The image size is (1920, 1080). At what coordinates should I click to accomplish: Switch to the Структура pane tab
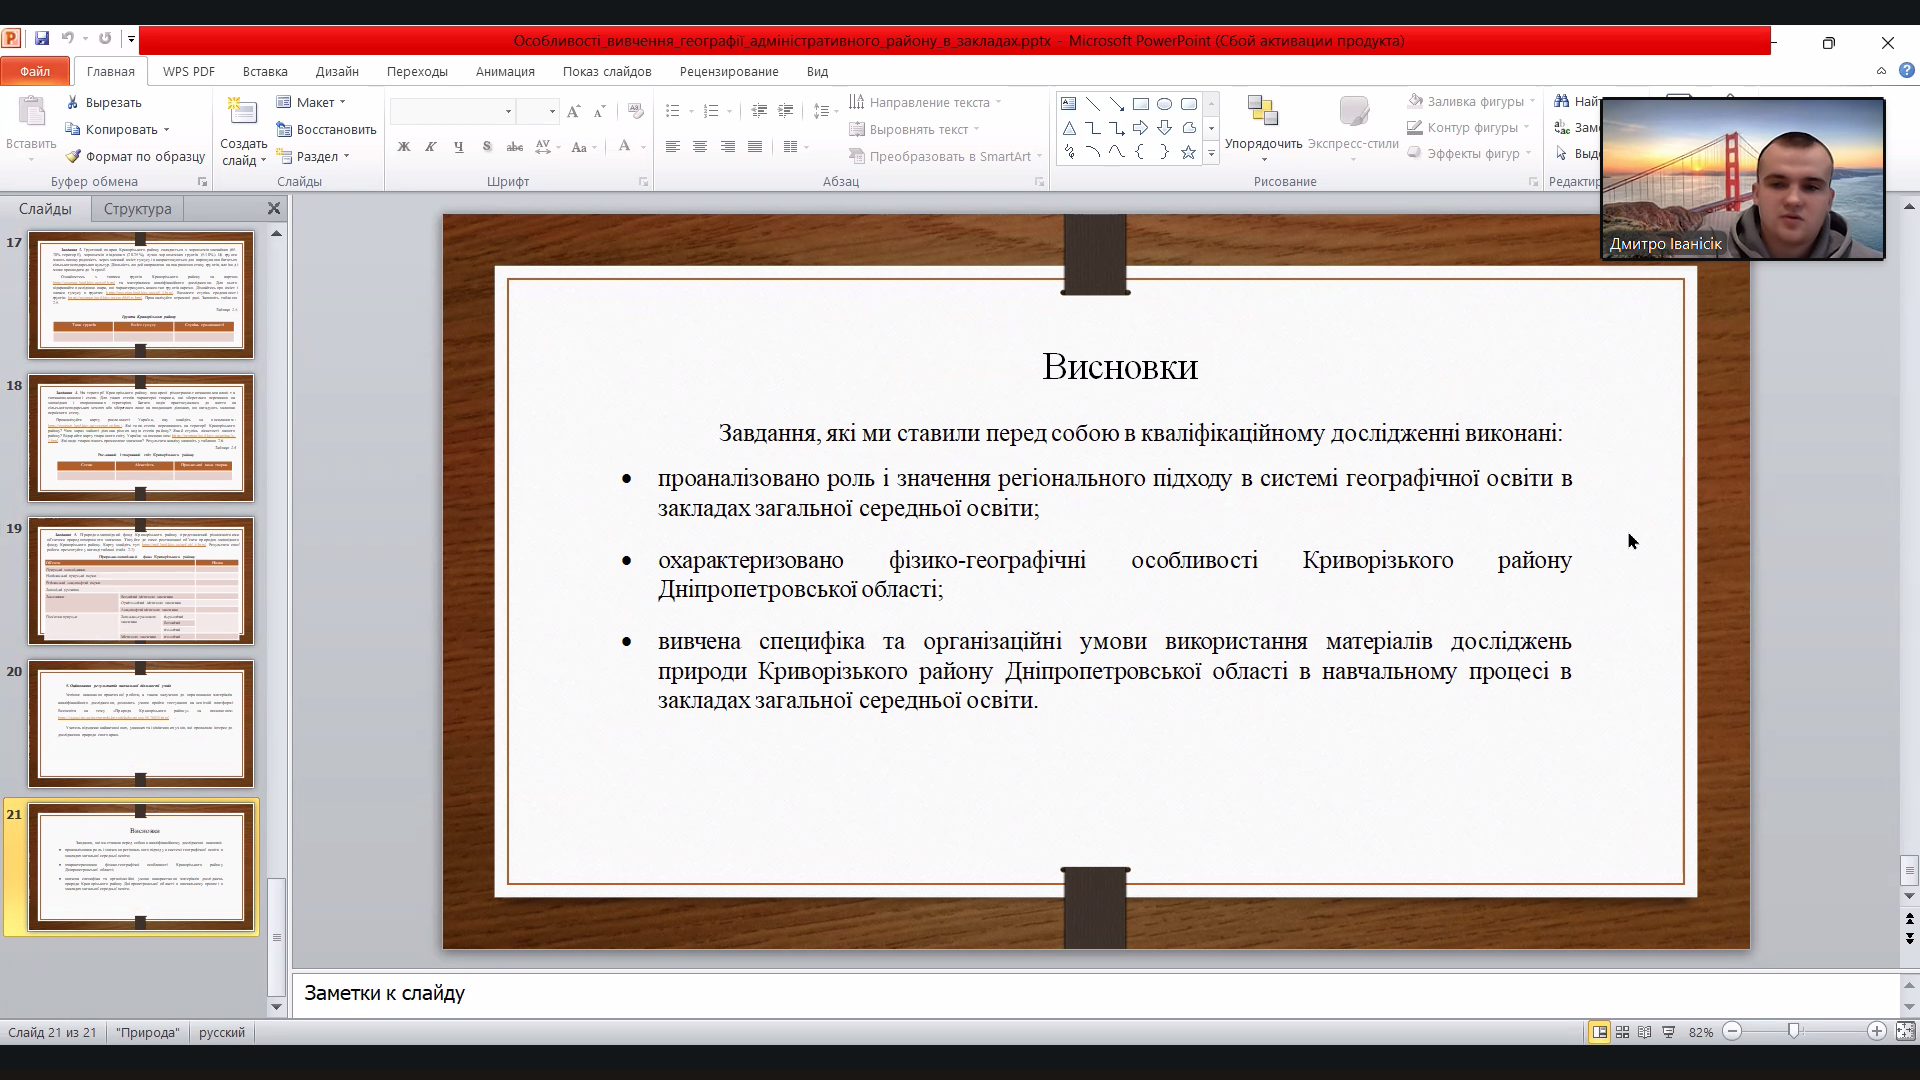tap(138, 209)
